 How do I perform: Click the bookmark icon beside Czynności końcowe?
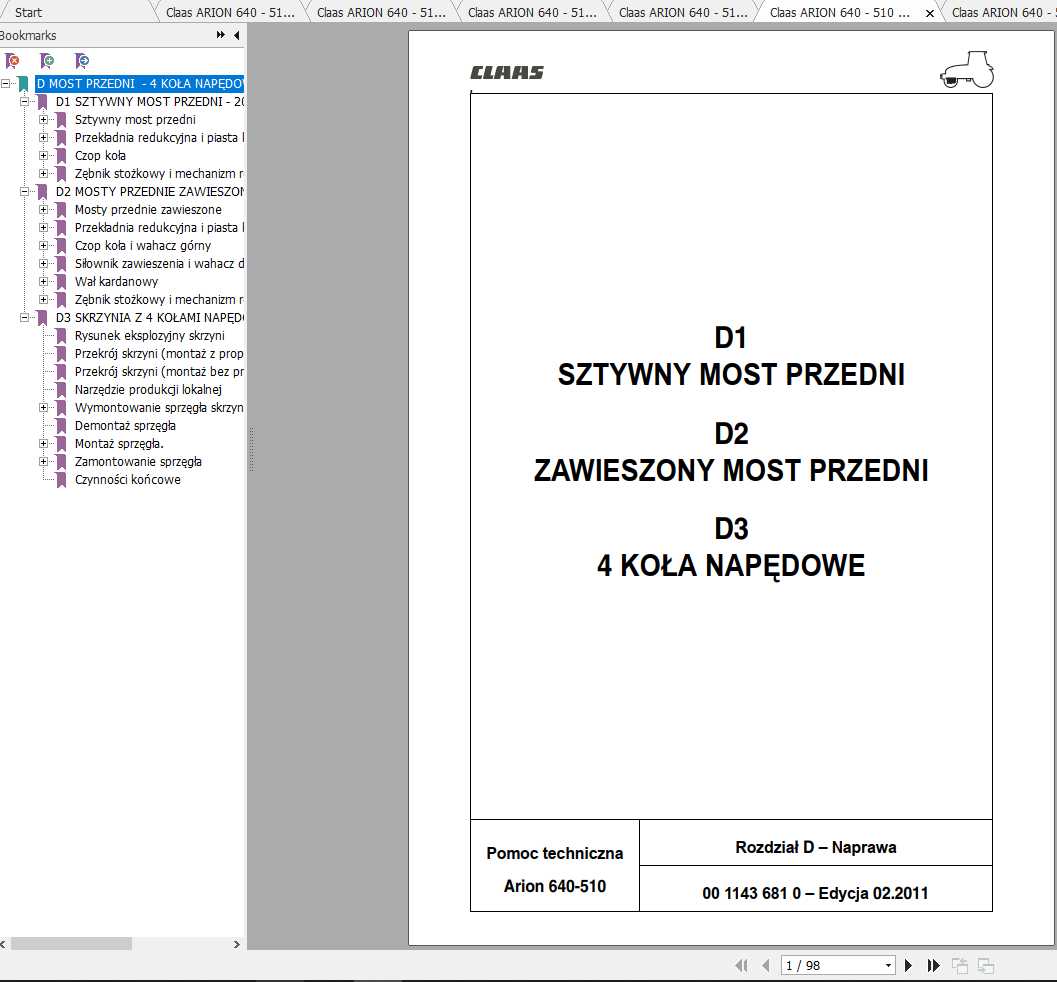pyautogui.click(x=61, y=480)
